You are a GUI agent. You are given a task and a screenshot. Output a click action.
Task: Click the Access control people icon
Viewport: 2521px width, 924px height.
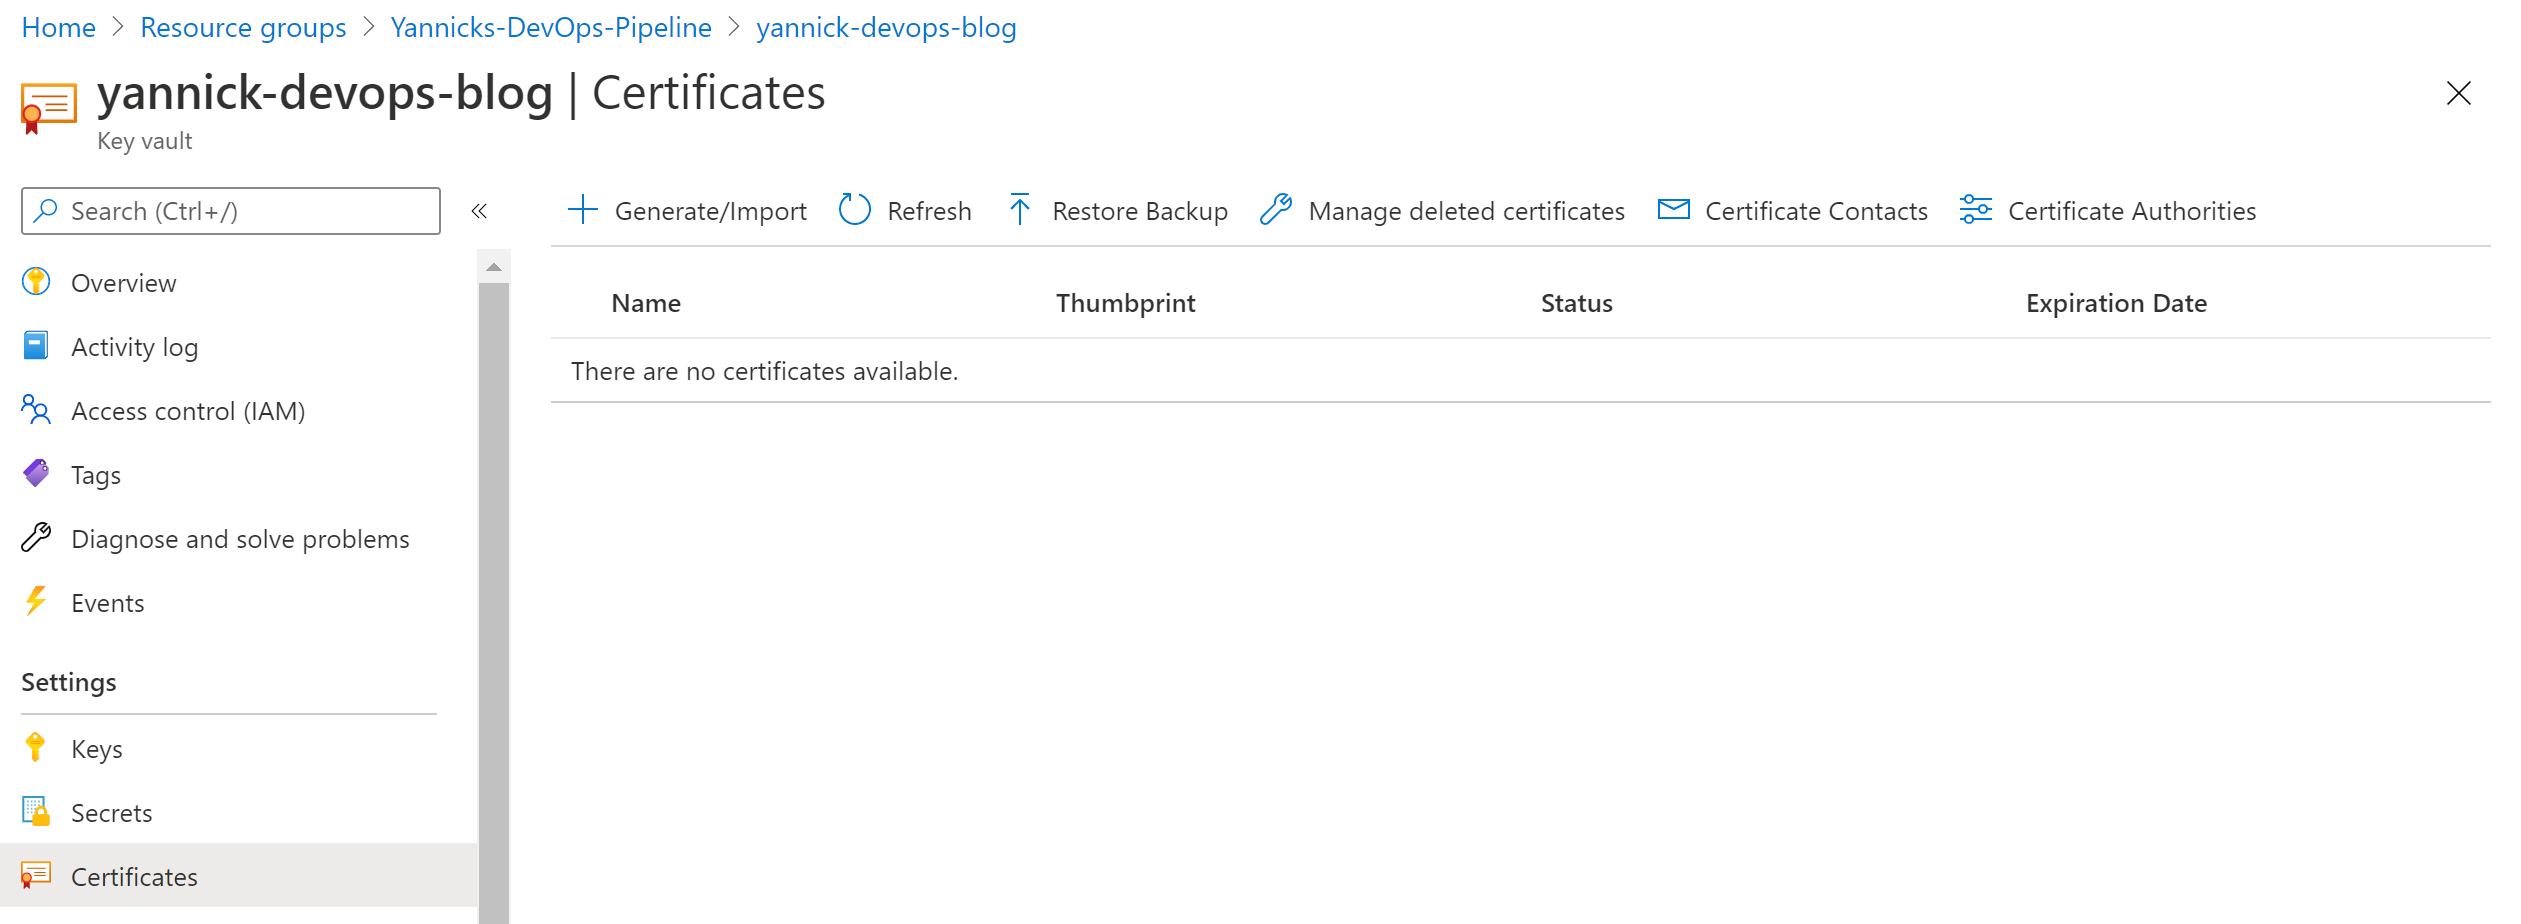(36, 410)
